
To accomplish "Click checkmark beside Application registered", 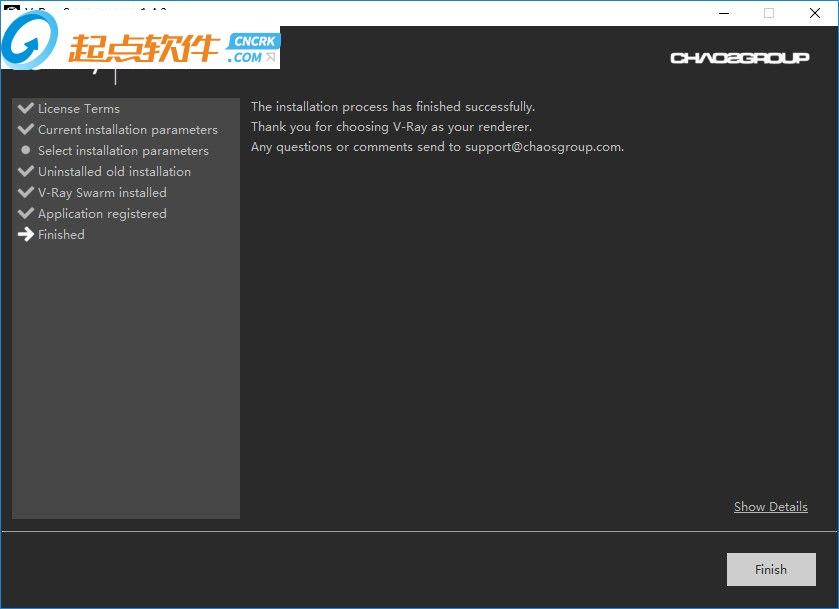I will pos(26,213).
